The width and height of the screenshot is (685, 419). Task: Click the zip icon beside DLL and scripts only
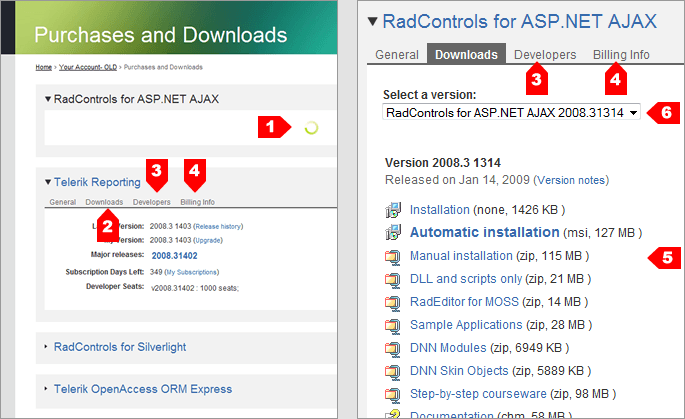[x=392, y=280]
